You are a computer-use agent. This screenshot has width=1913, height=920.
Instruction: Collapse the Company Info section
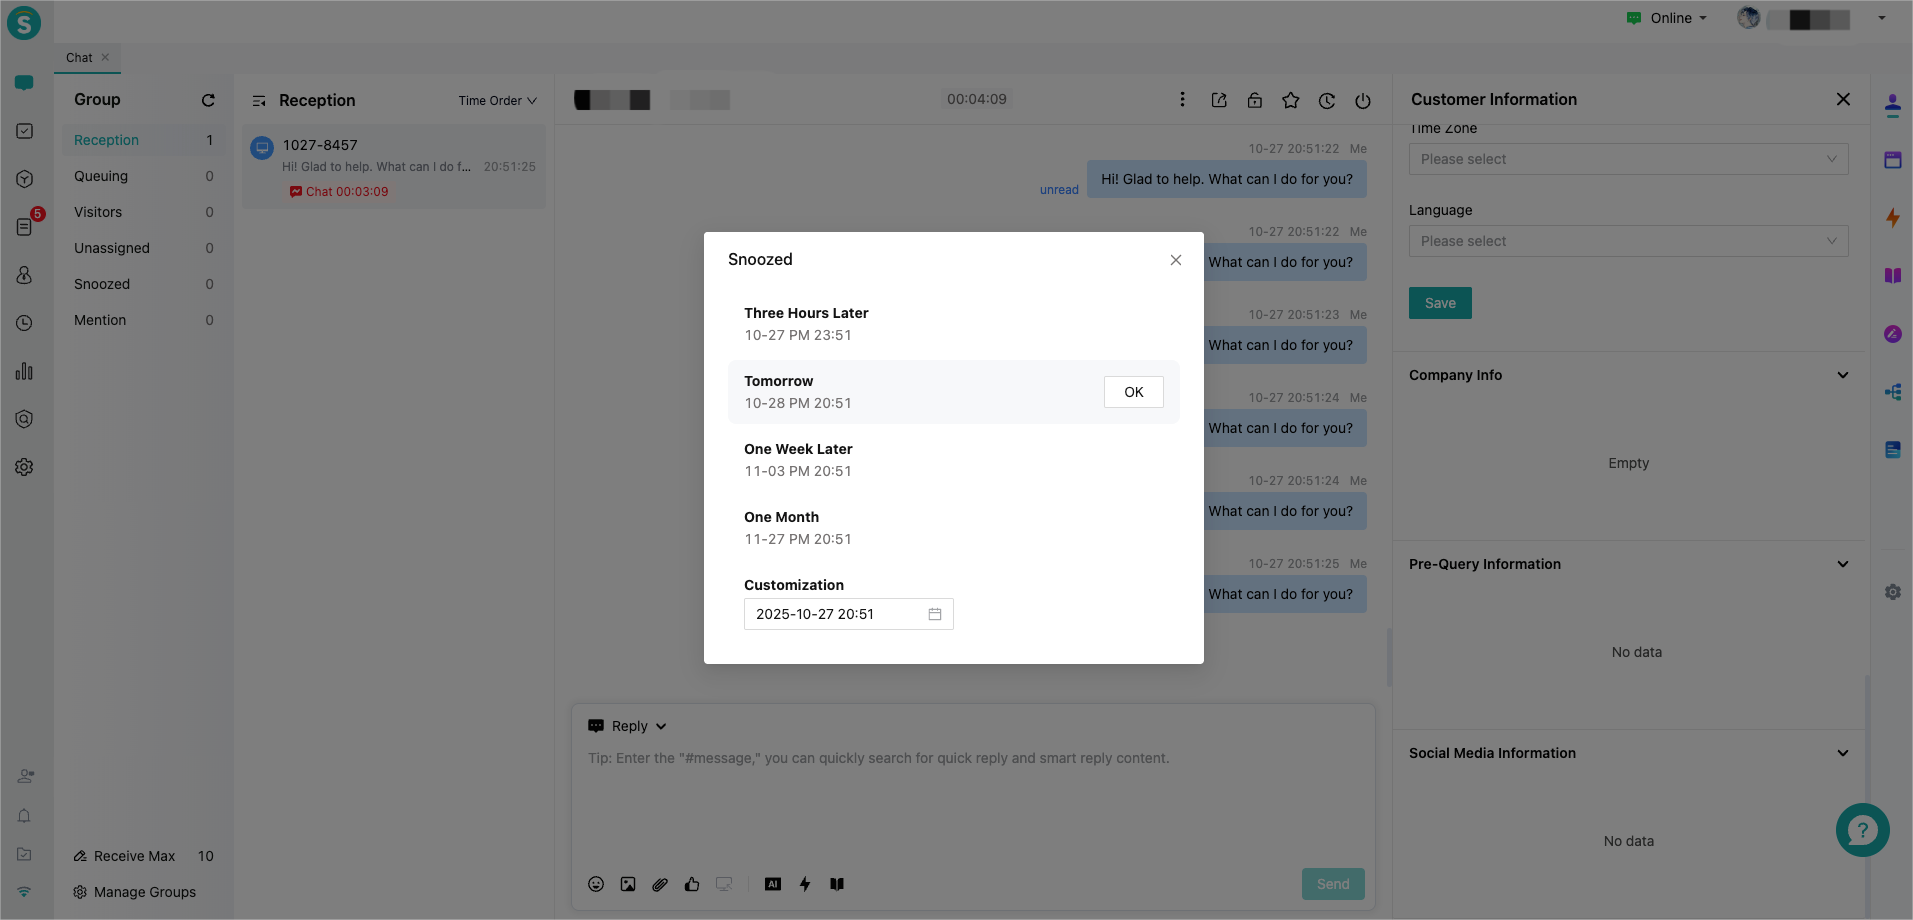(x=1842, y=375)
